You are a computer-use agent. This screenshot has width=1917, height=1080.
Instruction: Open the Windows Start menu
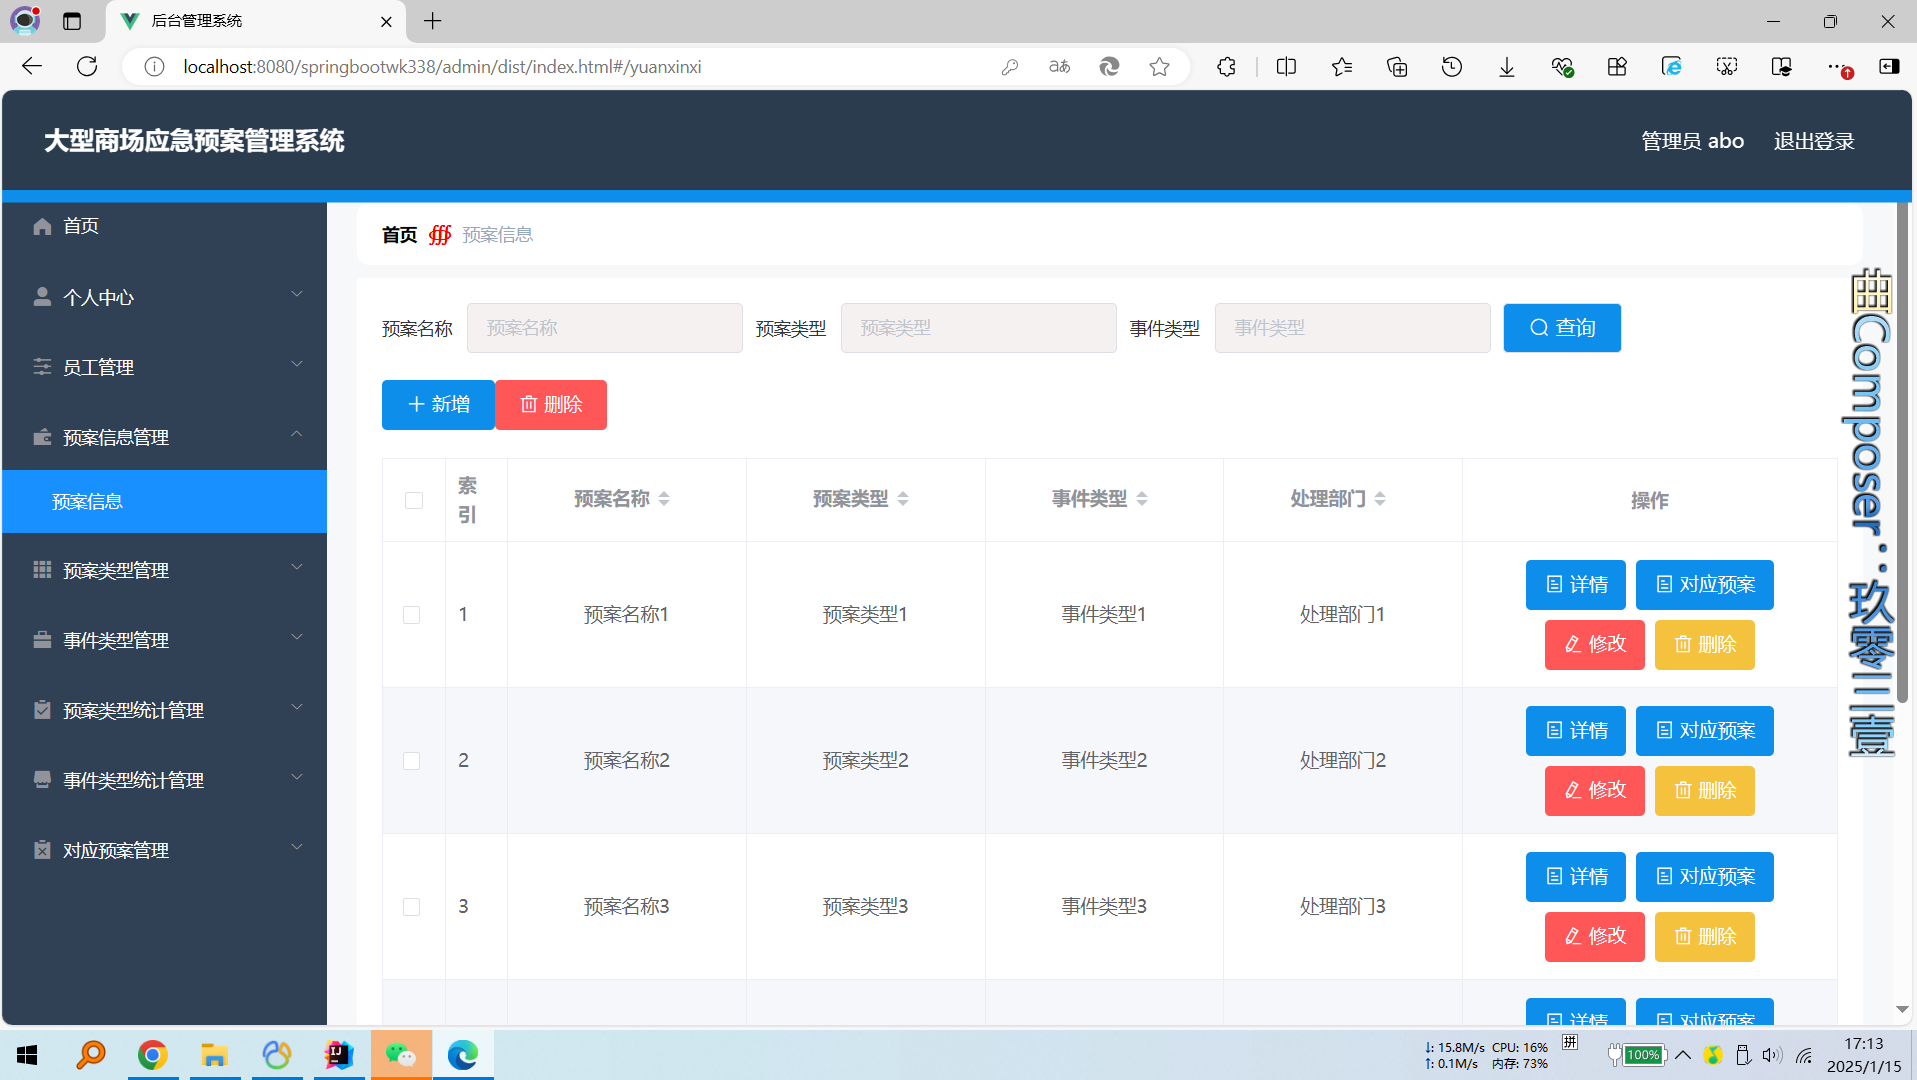(27, 1055)
